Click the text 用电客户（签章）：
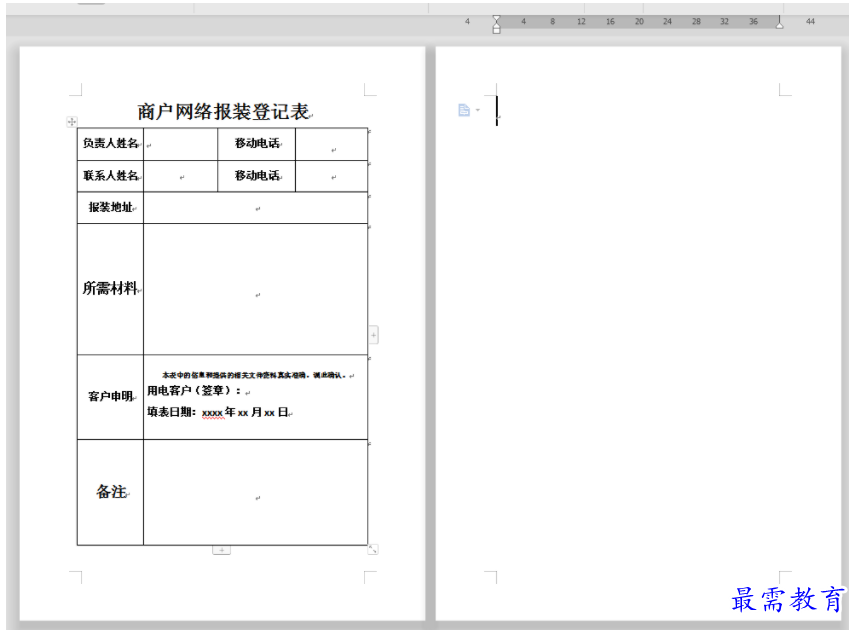Screen dimensions: 853x631 click(x=195, y=391)
